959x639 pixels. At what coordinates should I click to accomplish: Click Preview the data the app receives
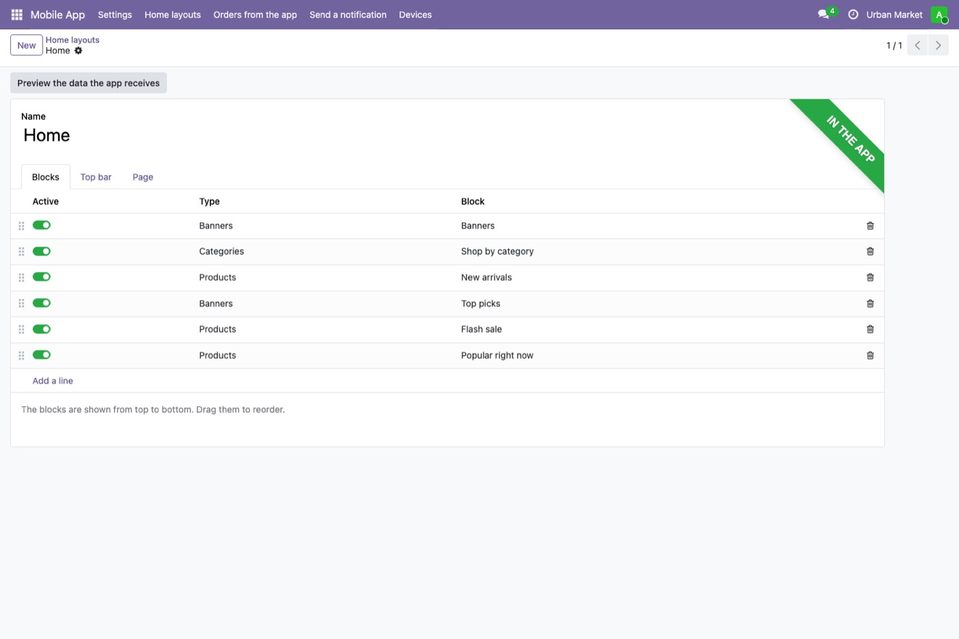tap(89, 83)
